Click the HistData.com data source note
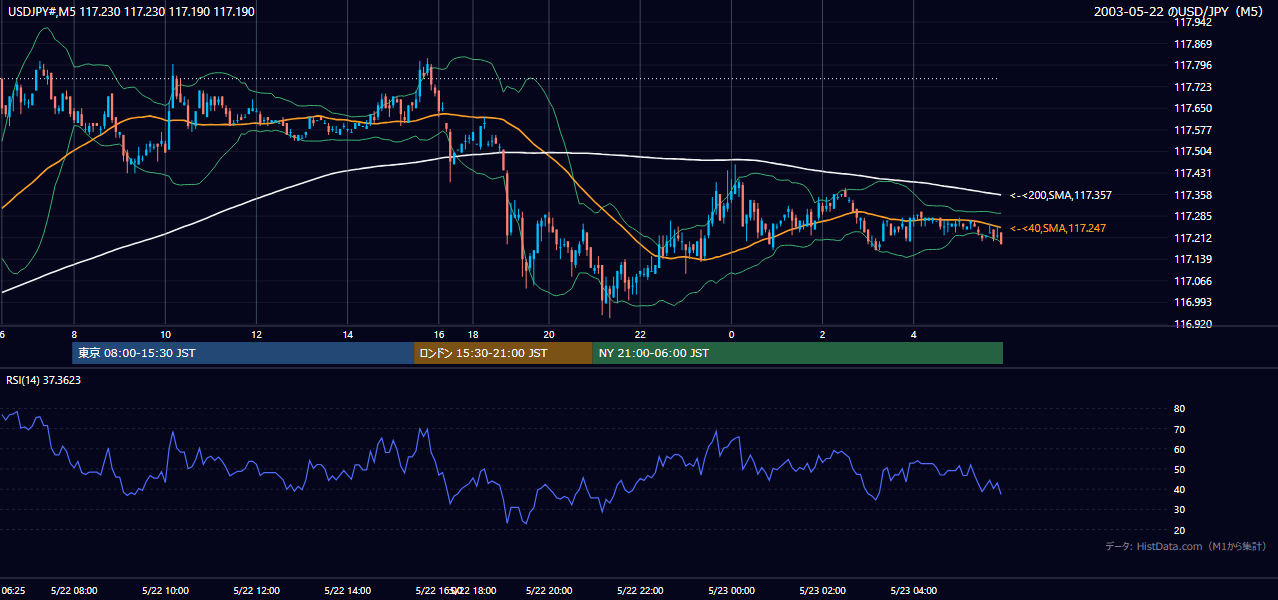The width and height of the screenshot is (1278, 600). click(1185, 546)
